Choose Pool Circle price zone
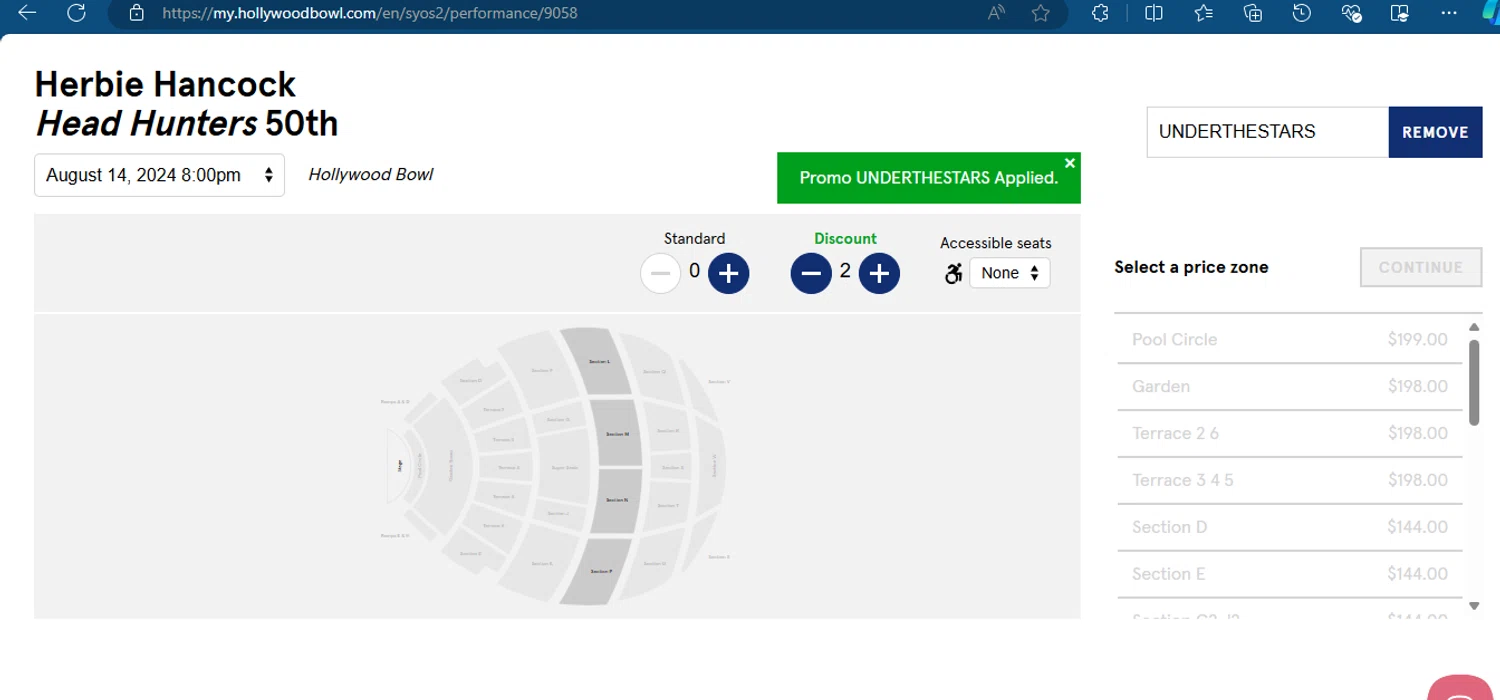Screen dimensions: 1500x700 pyautogui.click(x=1288, y=339)
